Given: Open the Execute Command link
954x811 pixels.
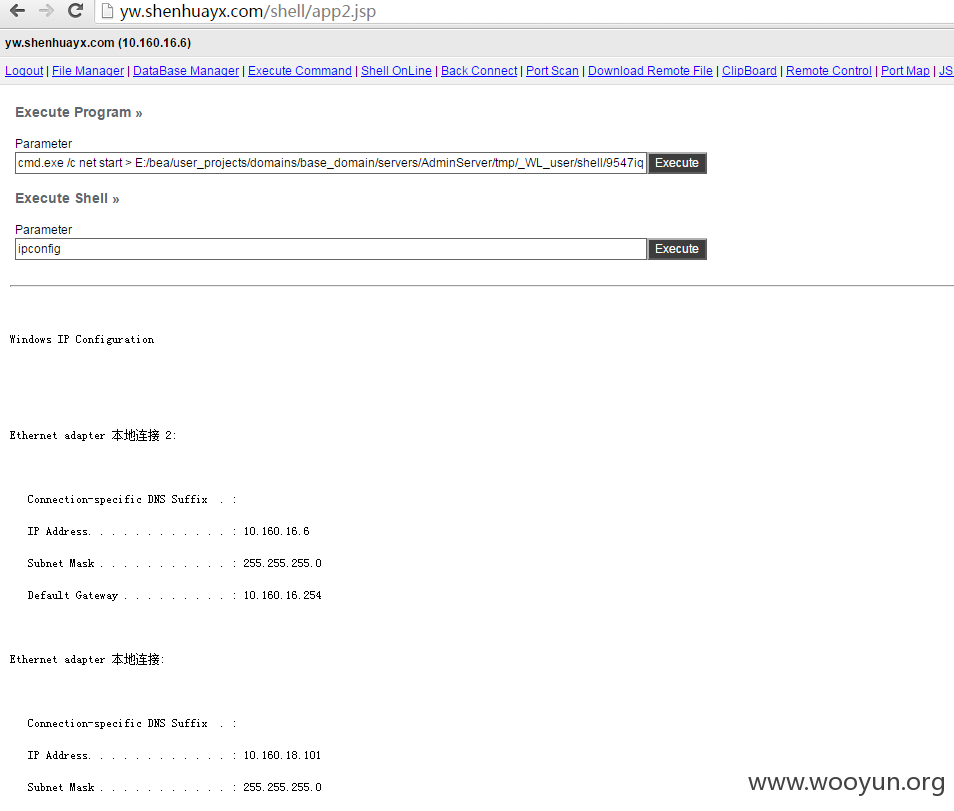Looking at the screenshot, I should [x=299, y=71].
